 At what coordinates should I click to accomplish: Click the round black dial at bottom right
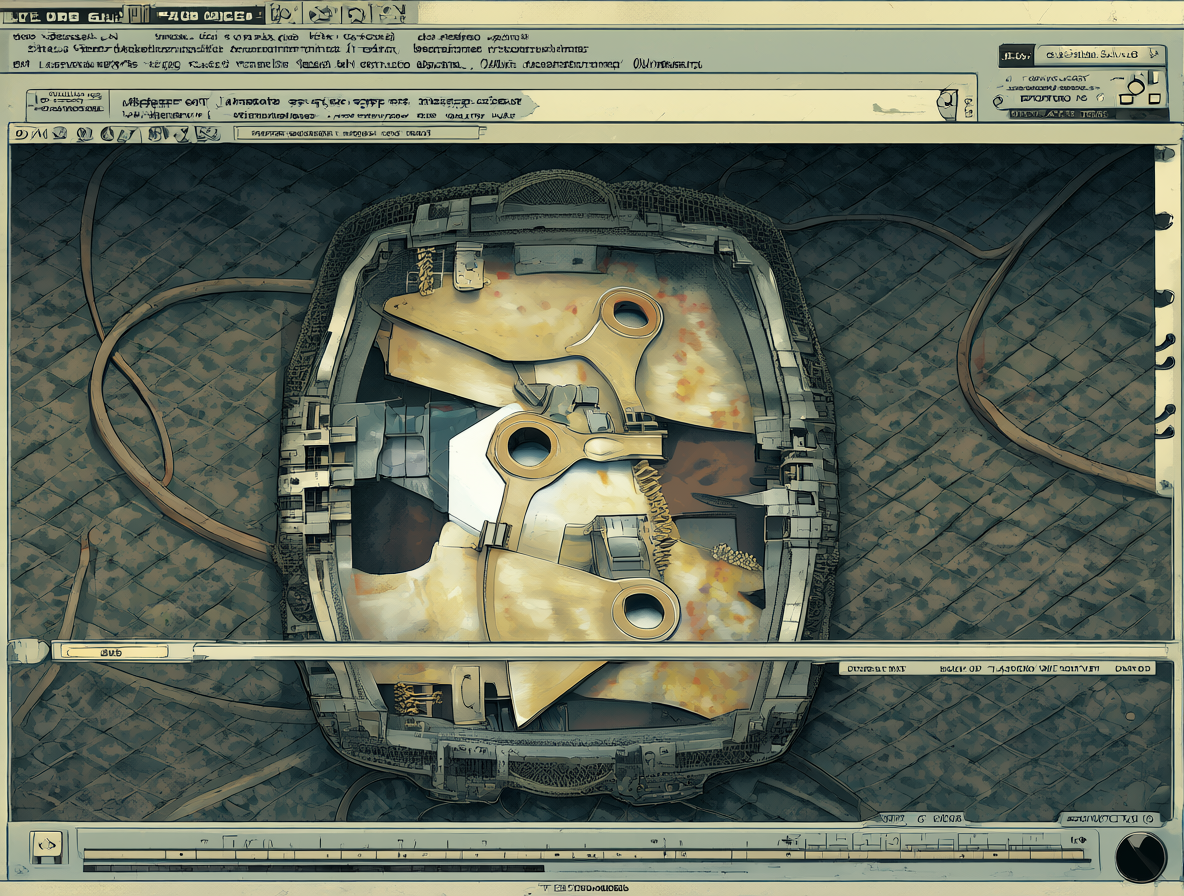click(x=1140, y=857)
